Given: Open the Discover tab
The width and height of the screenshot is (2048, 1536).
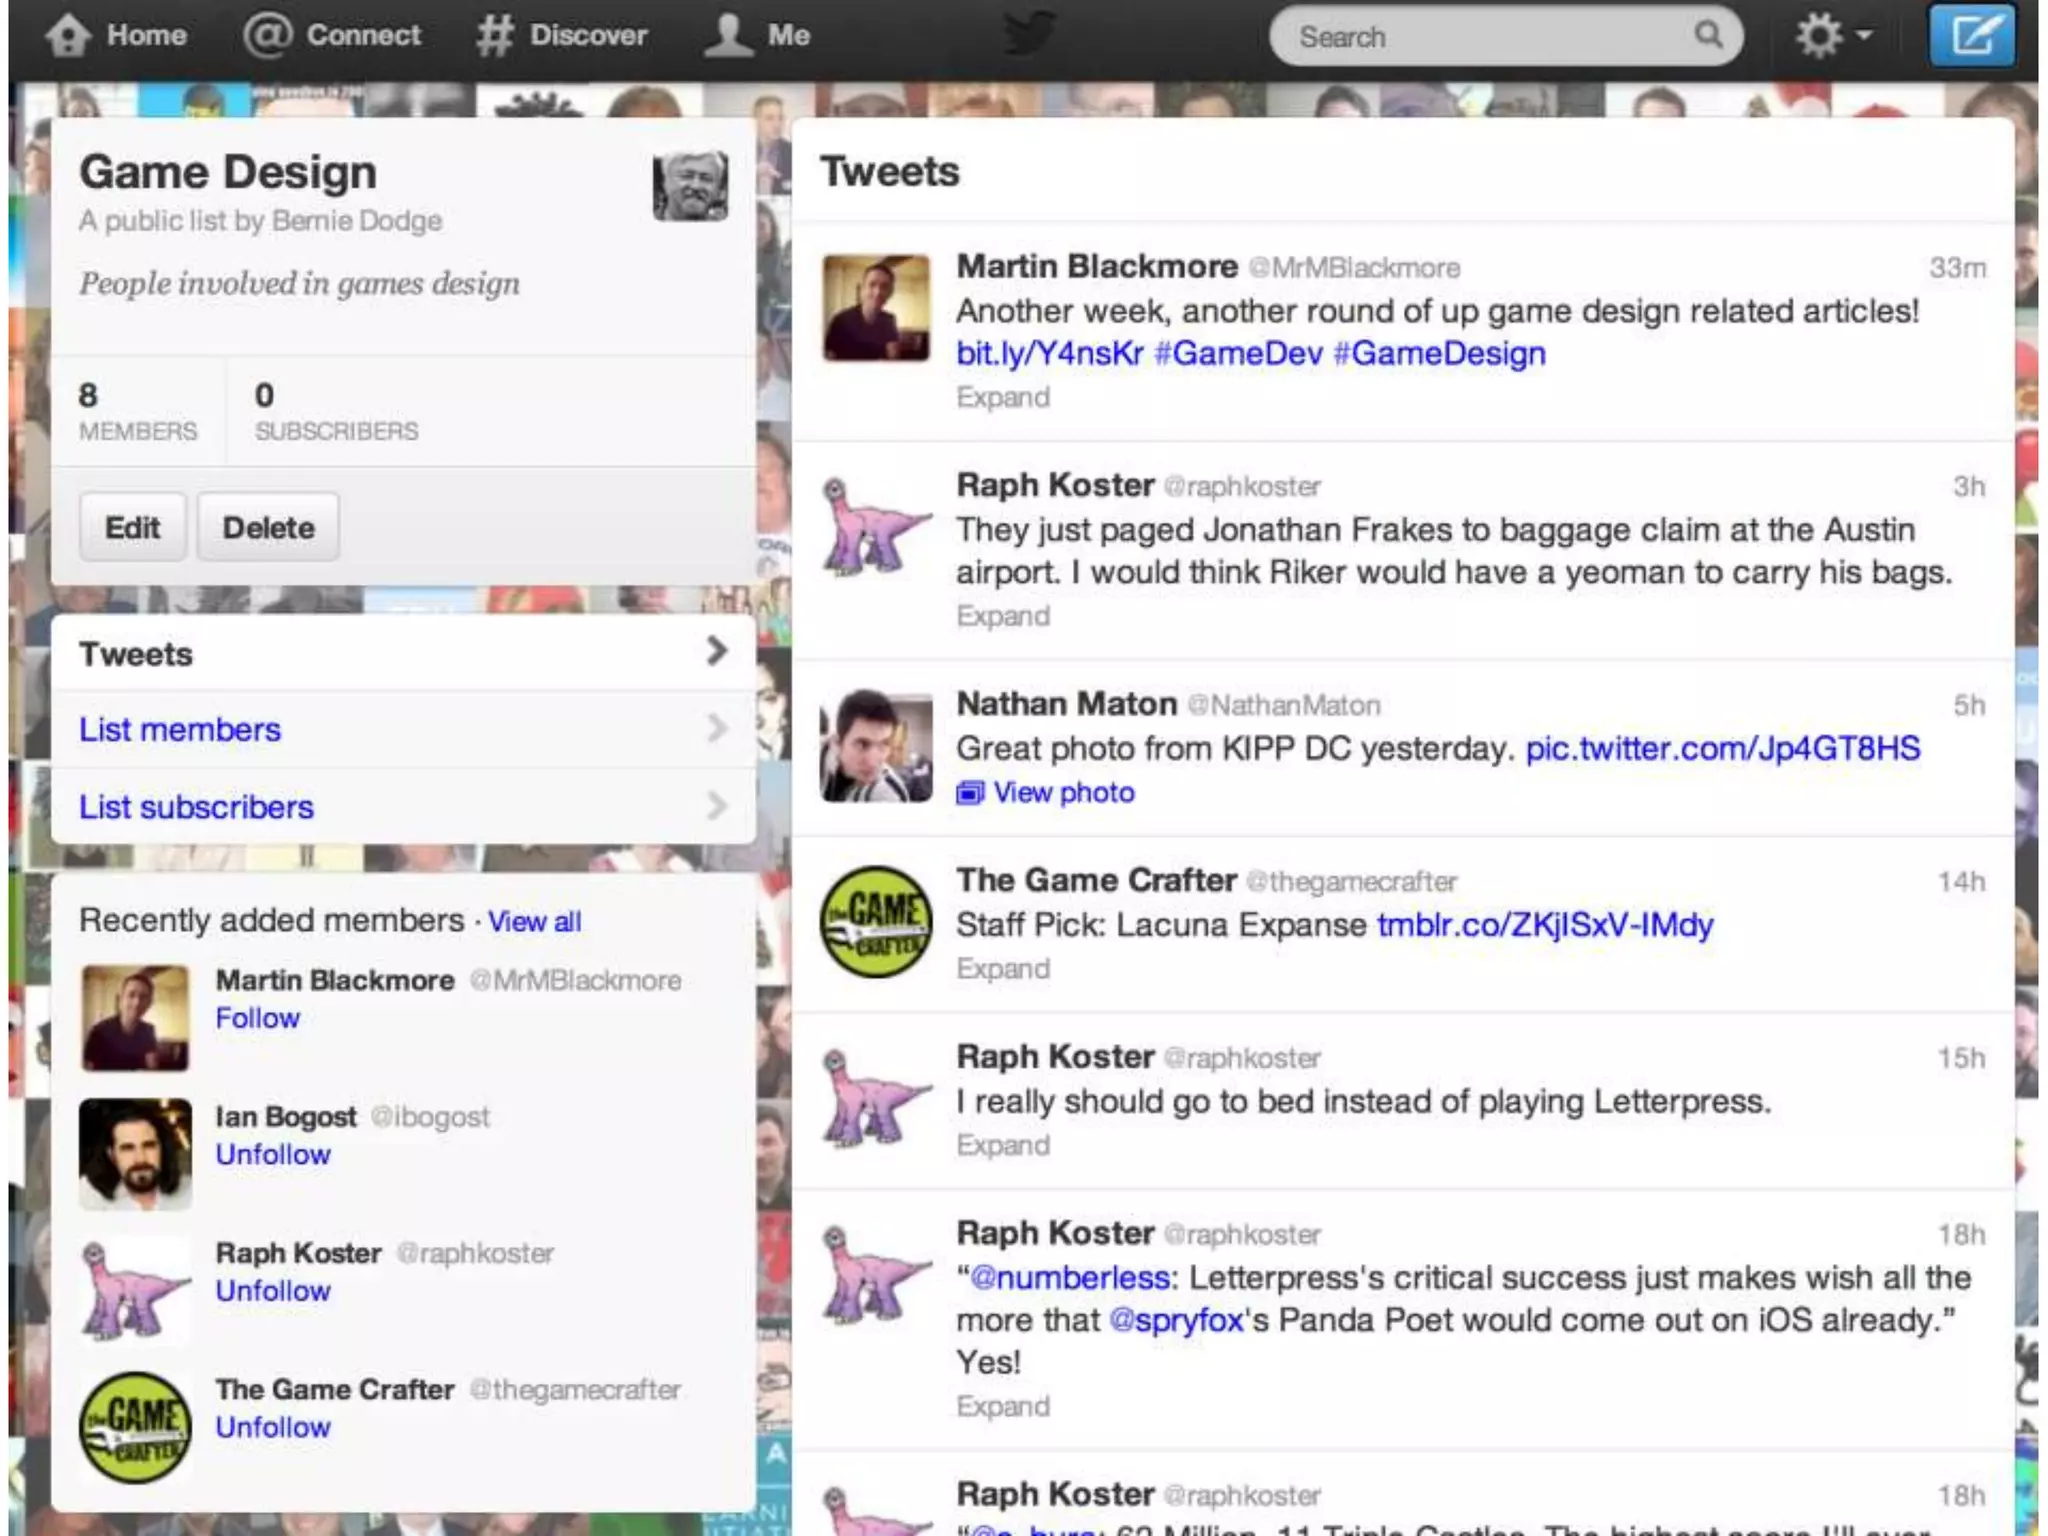Looking at the screenshot, I should click(562, 35).
